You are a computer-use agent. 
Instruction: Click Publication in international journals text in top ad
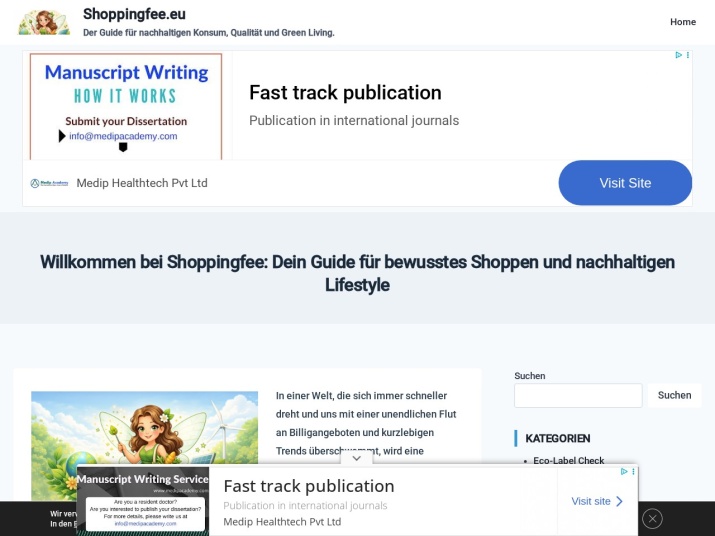click(354, 120)
